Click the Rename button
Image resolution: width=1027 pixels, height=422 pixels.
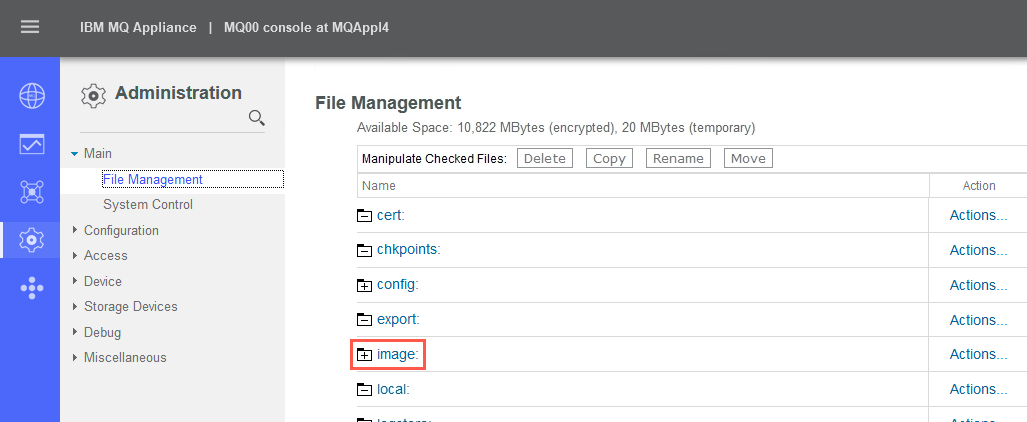click(678, 158)
